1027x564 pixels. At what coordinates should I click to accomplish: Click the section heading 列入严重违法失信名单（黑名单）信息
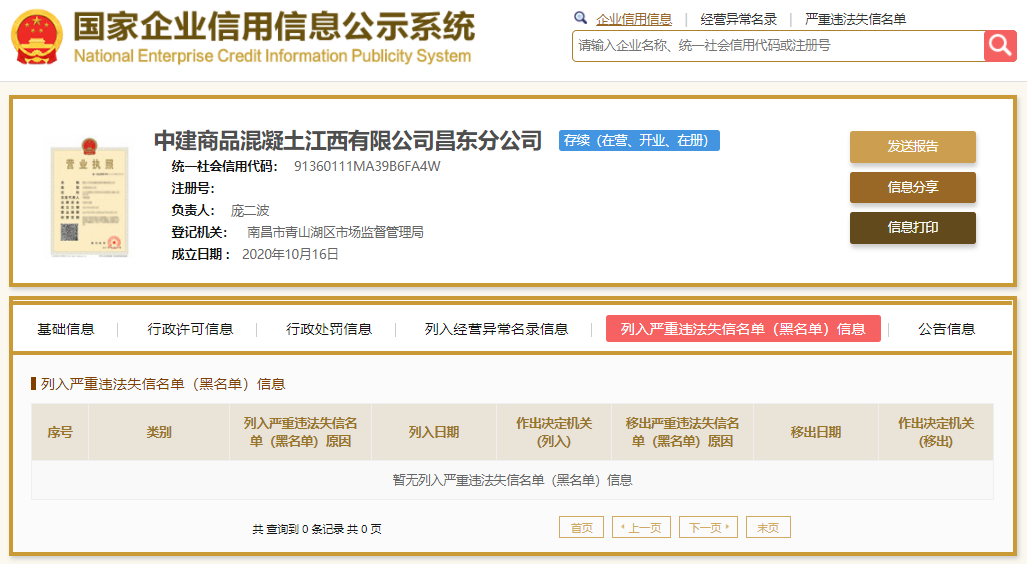click(163, 385)
